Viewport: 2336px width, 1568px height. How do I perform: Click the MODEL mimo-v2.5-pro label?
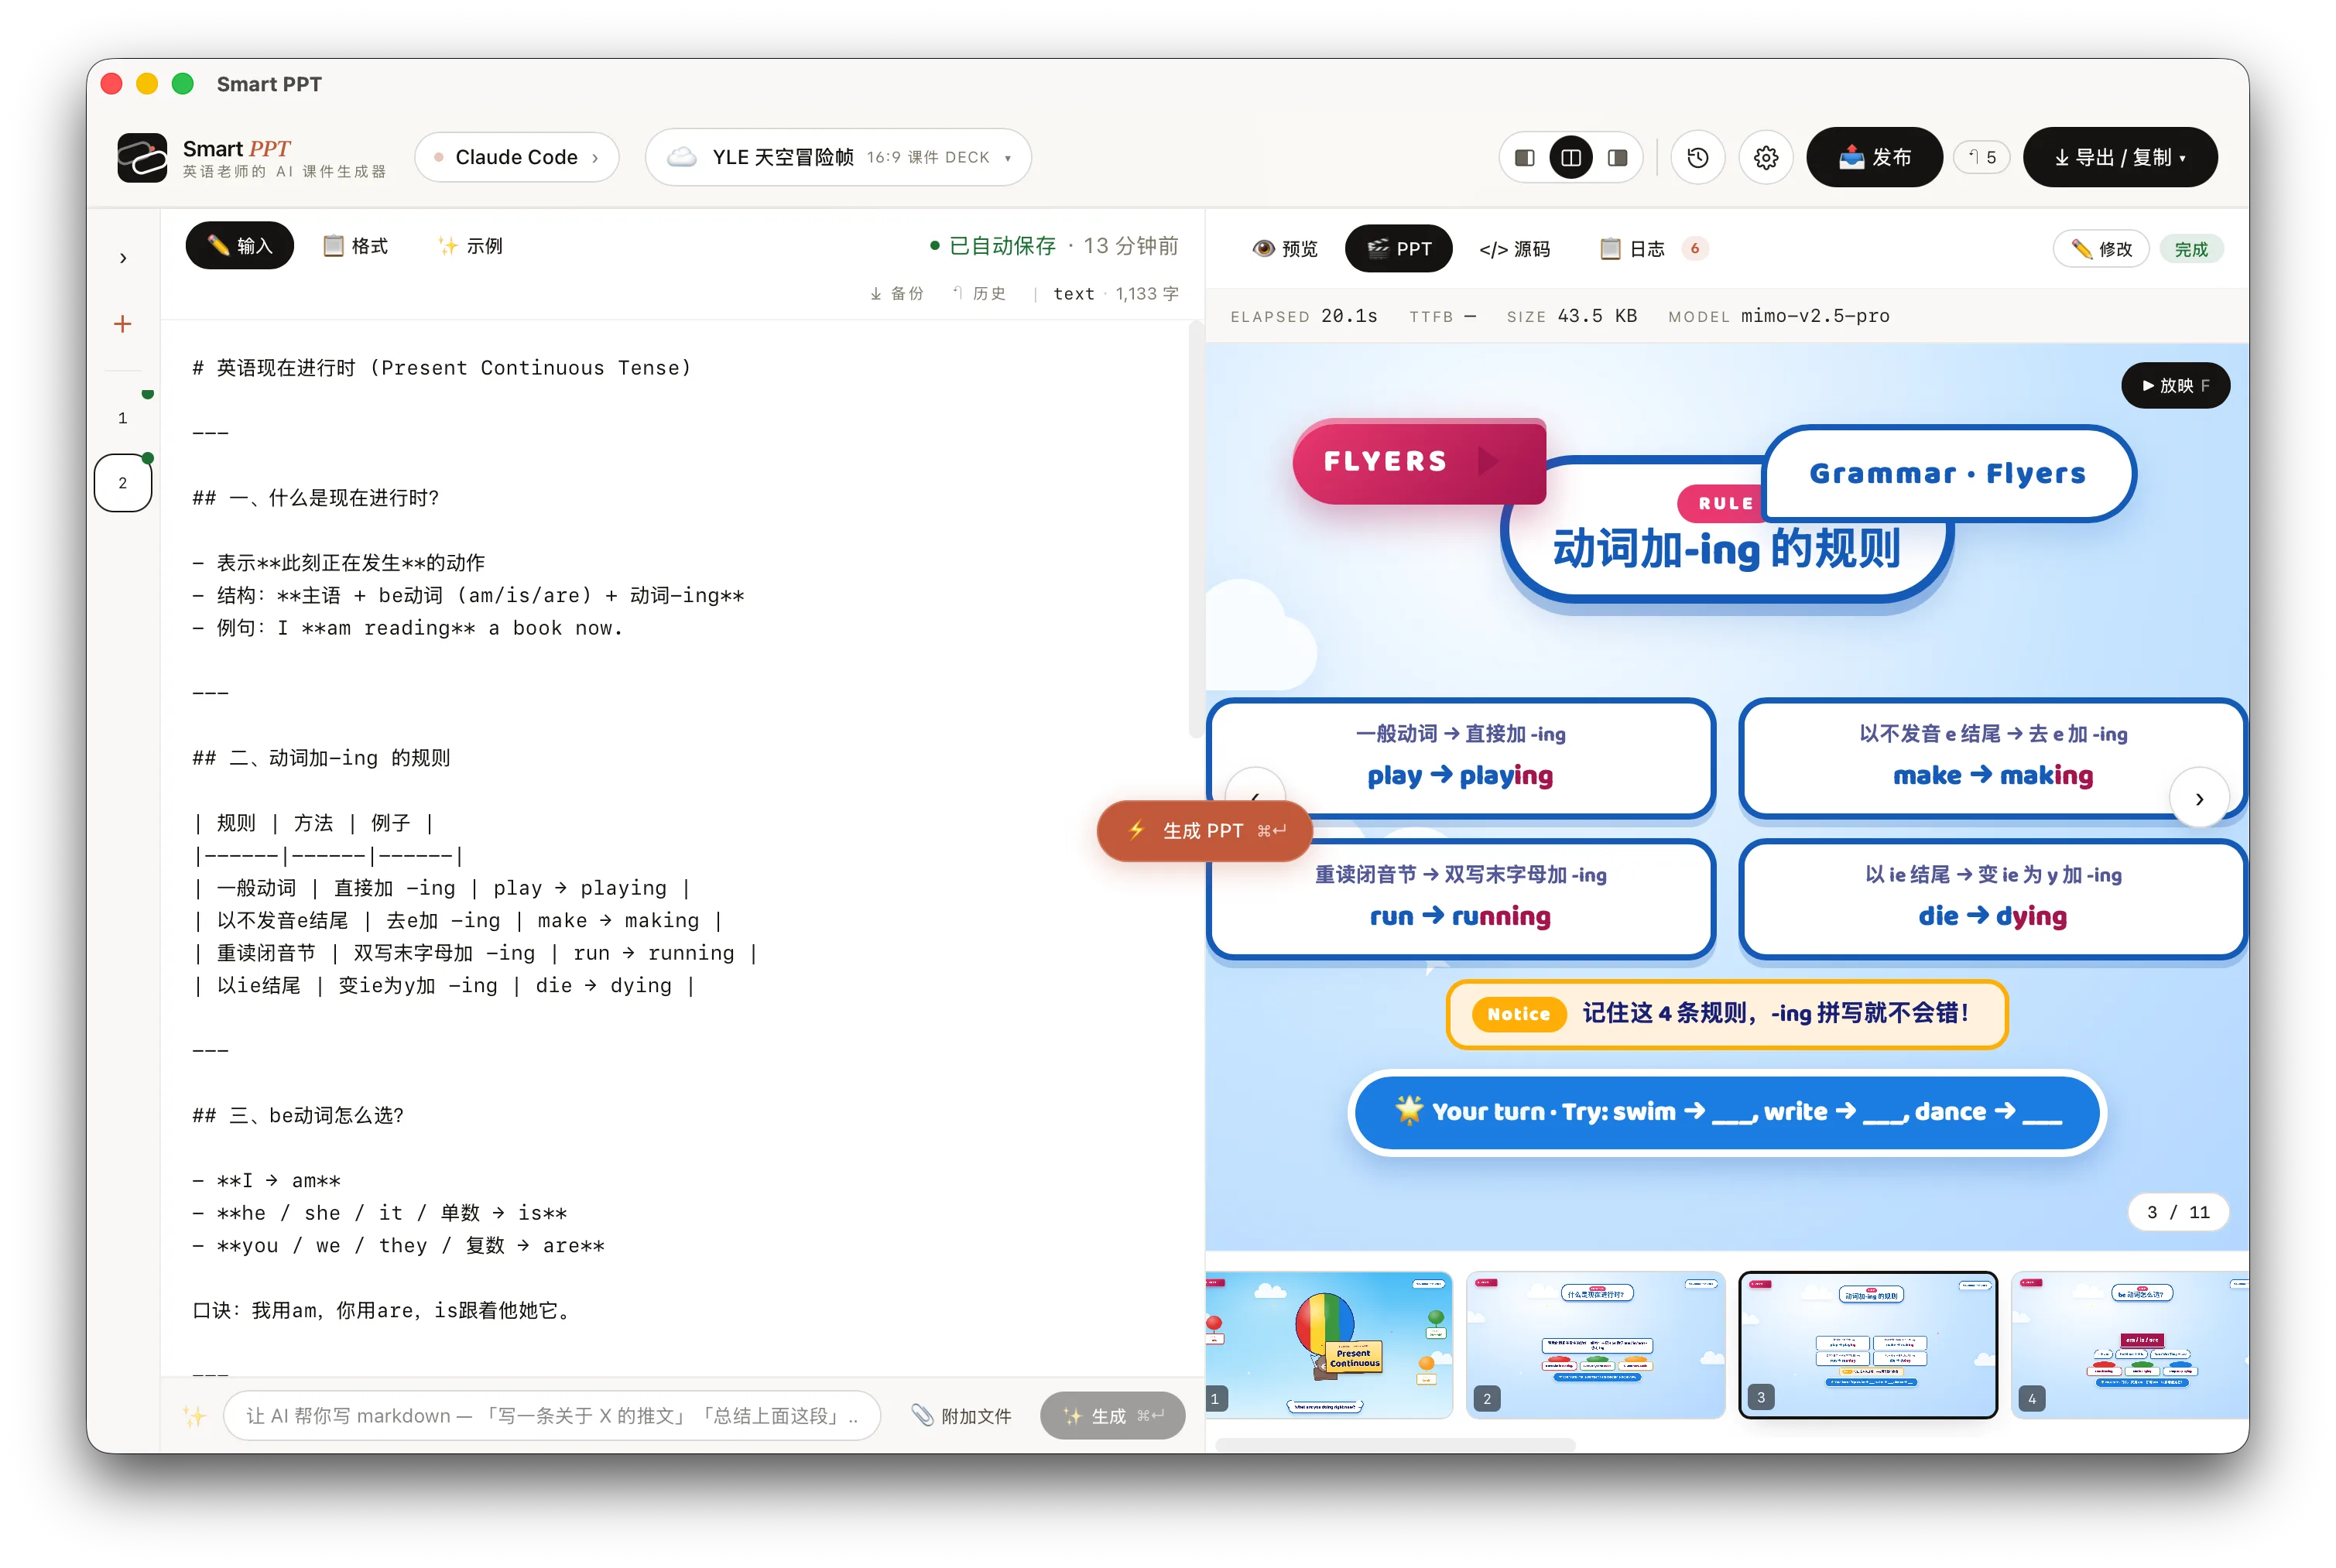(x=1778, y=316)
